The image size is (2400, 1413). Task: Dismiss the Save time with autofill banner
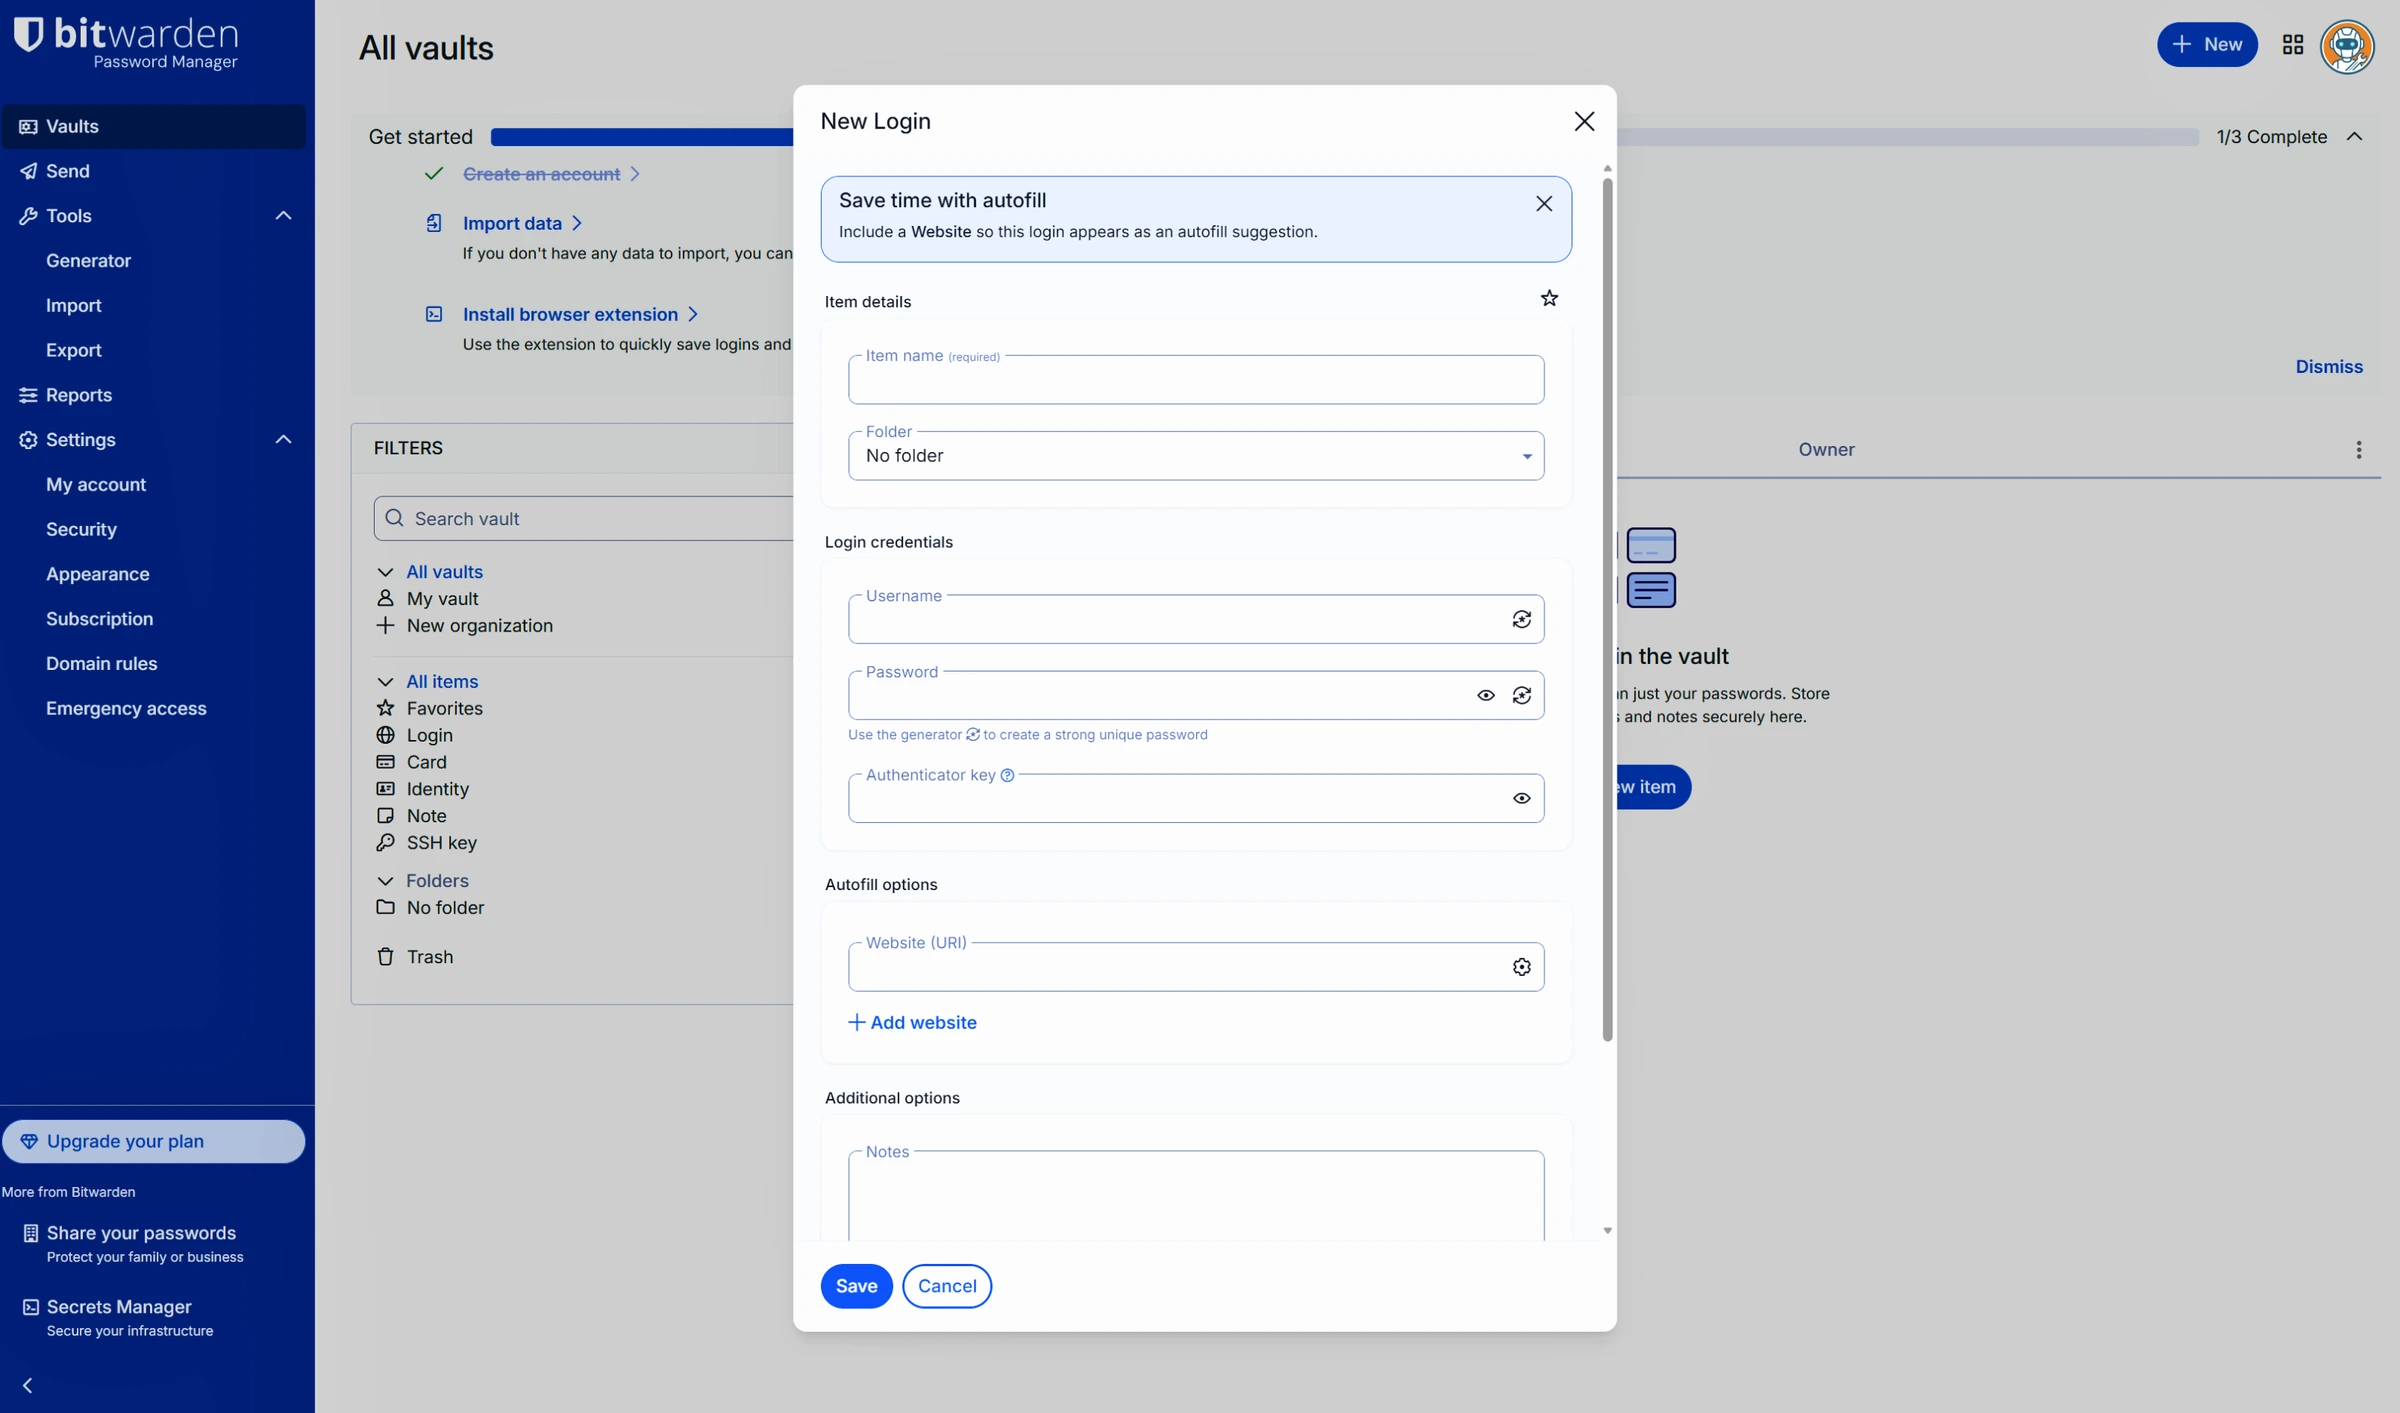pos(1544,203)
